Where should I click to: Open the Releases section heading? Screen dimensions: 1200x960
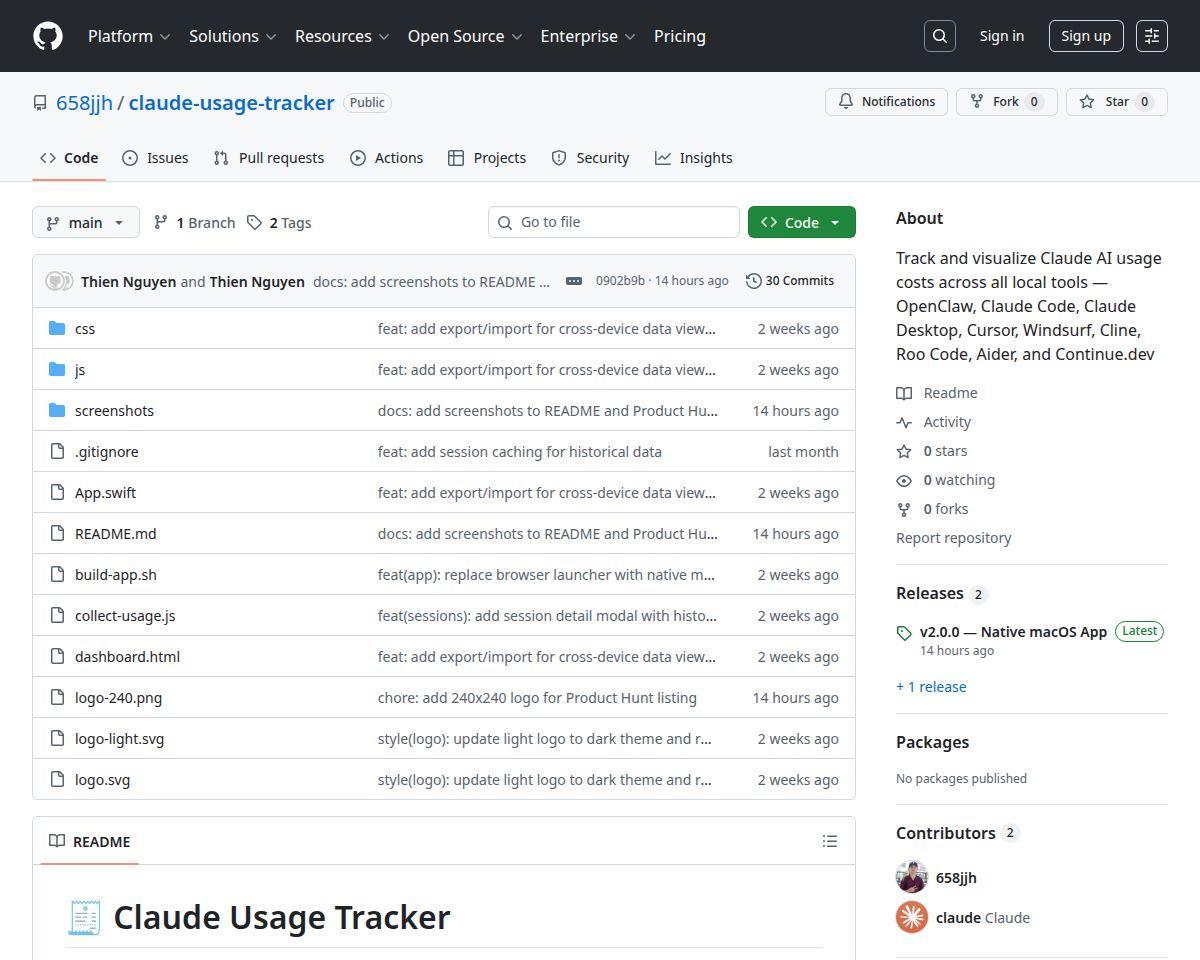[x=930, y=593]
